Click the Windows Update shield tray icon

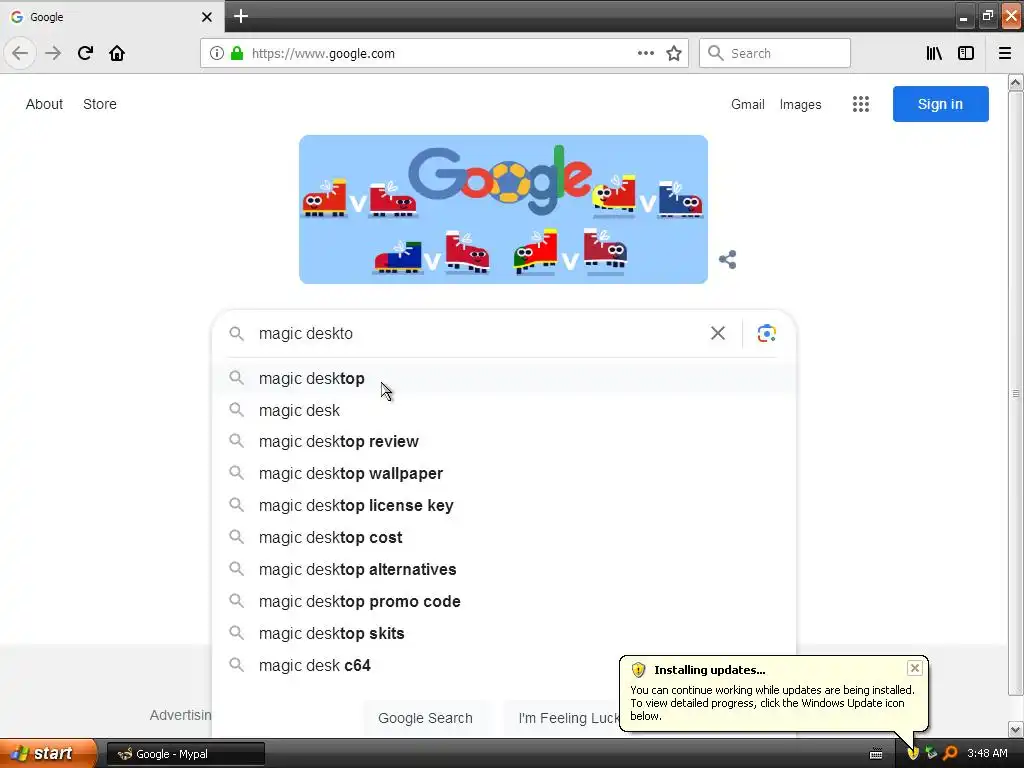tap(913, 753)
